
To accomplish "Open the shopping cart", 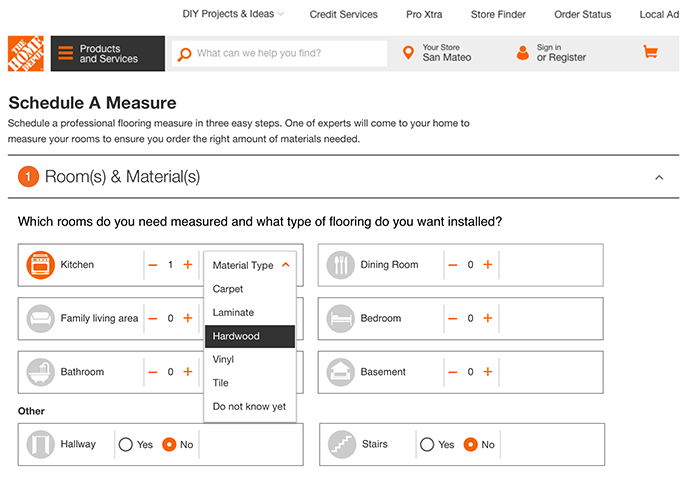I will (x=650, y=52).
